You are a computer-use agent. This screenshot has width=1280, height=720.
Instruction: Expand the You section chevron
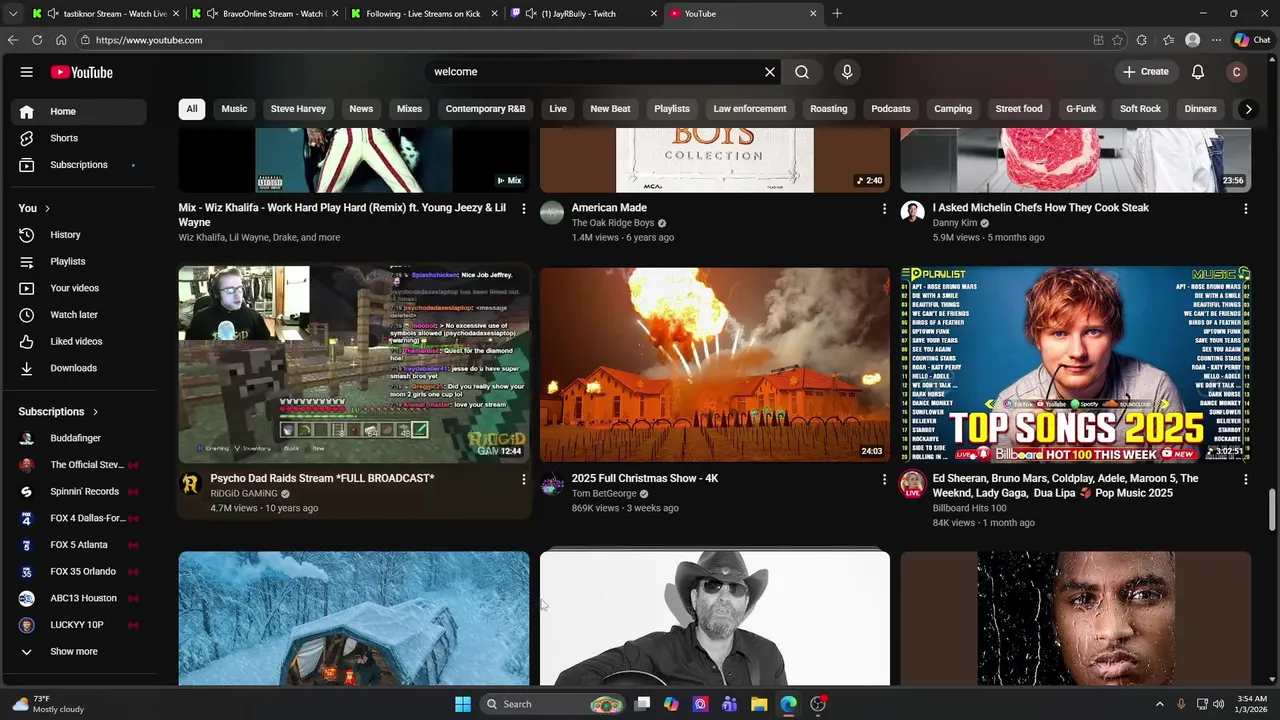point(47,208)
